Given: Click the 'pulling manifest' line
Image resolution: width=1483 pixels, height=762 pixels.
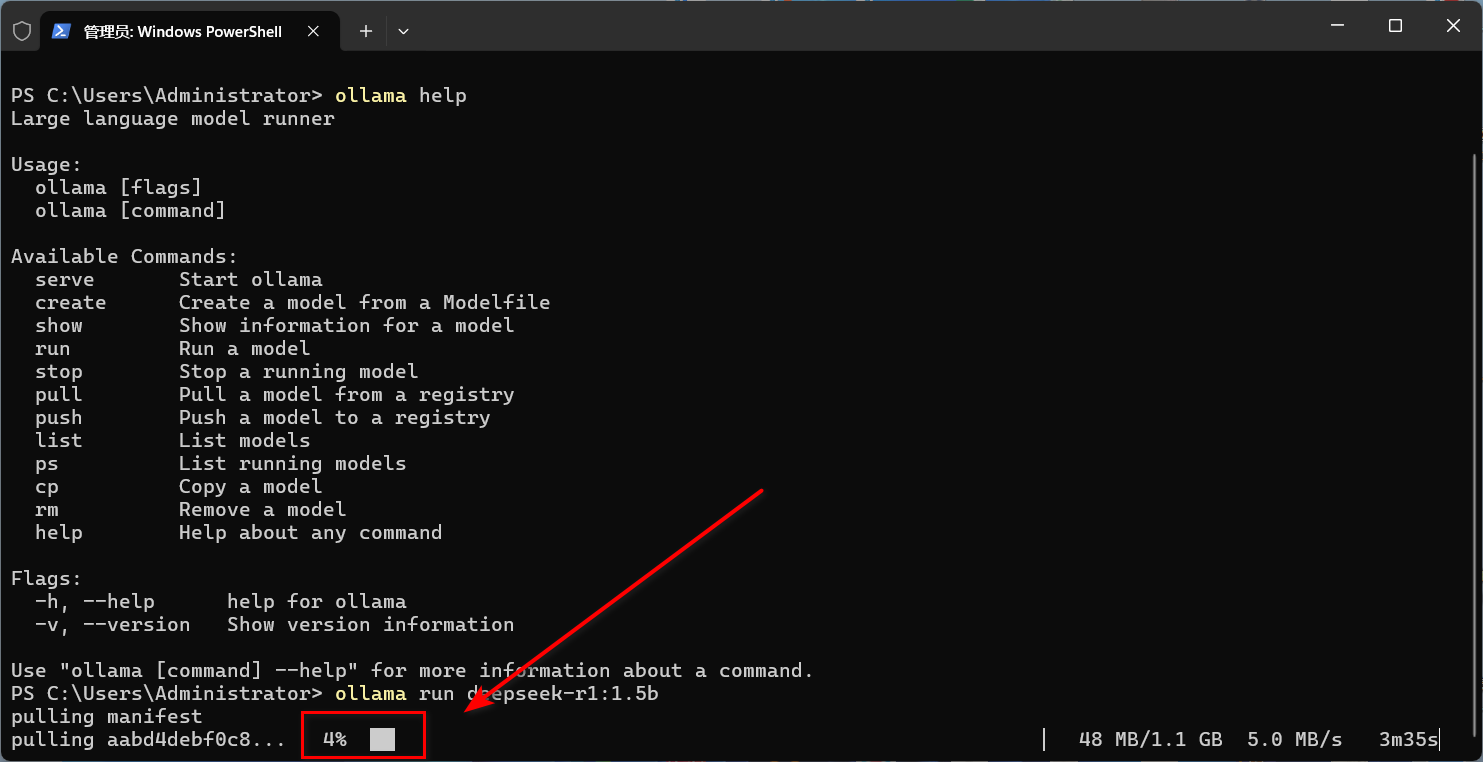Looking at the screenshot, I should tap(107, 717).
